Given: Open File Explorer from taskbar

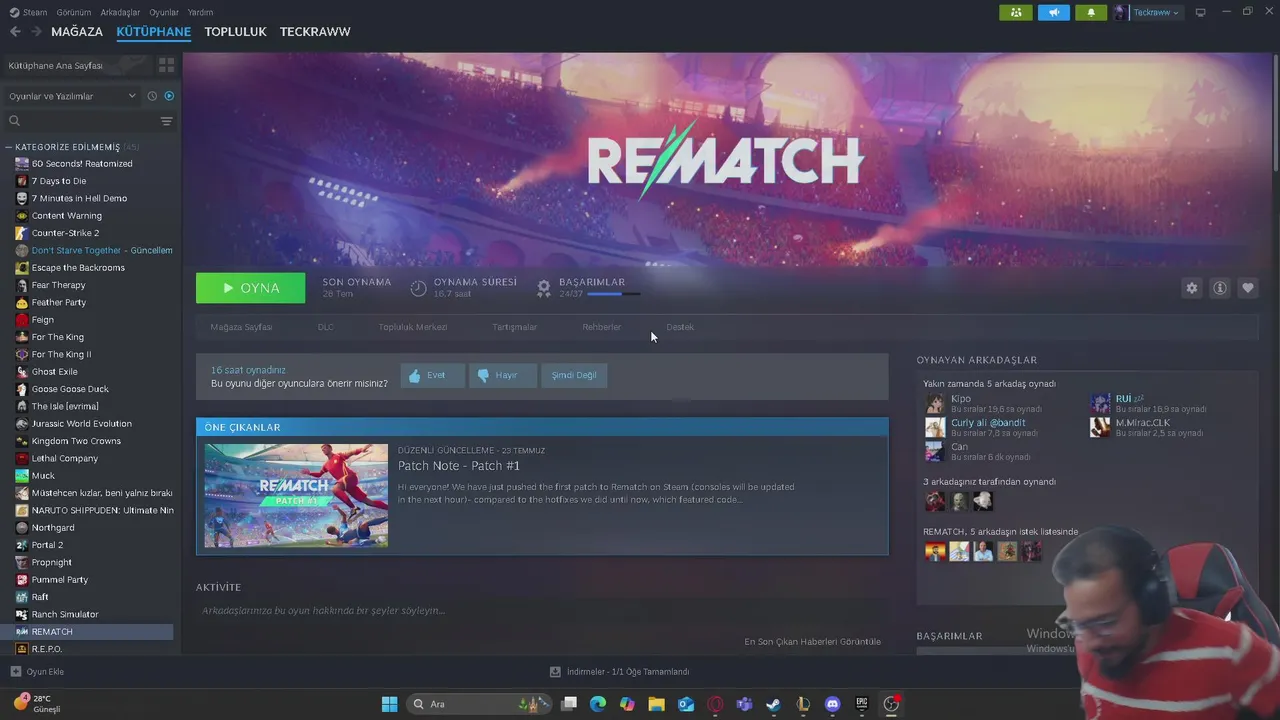Looking at the screenshot, I should click(657, 704).
